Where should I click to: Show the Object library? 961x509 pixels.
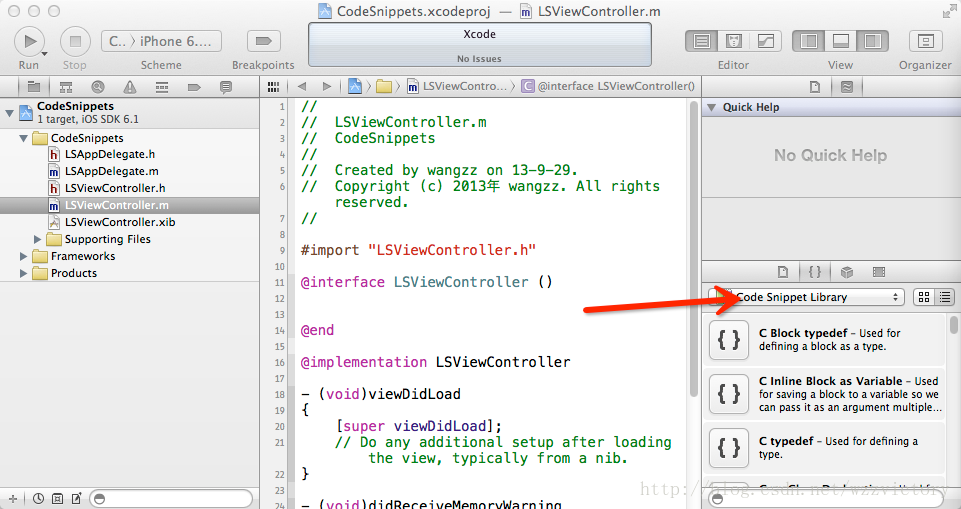(x=847, y=271)
